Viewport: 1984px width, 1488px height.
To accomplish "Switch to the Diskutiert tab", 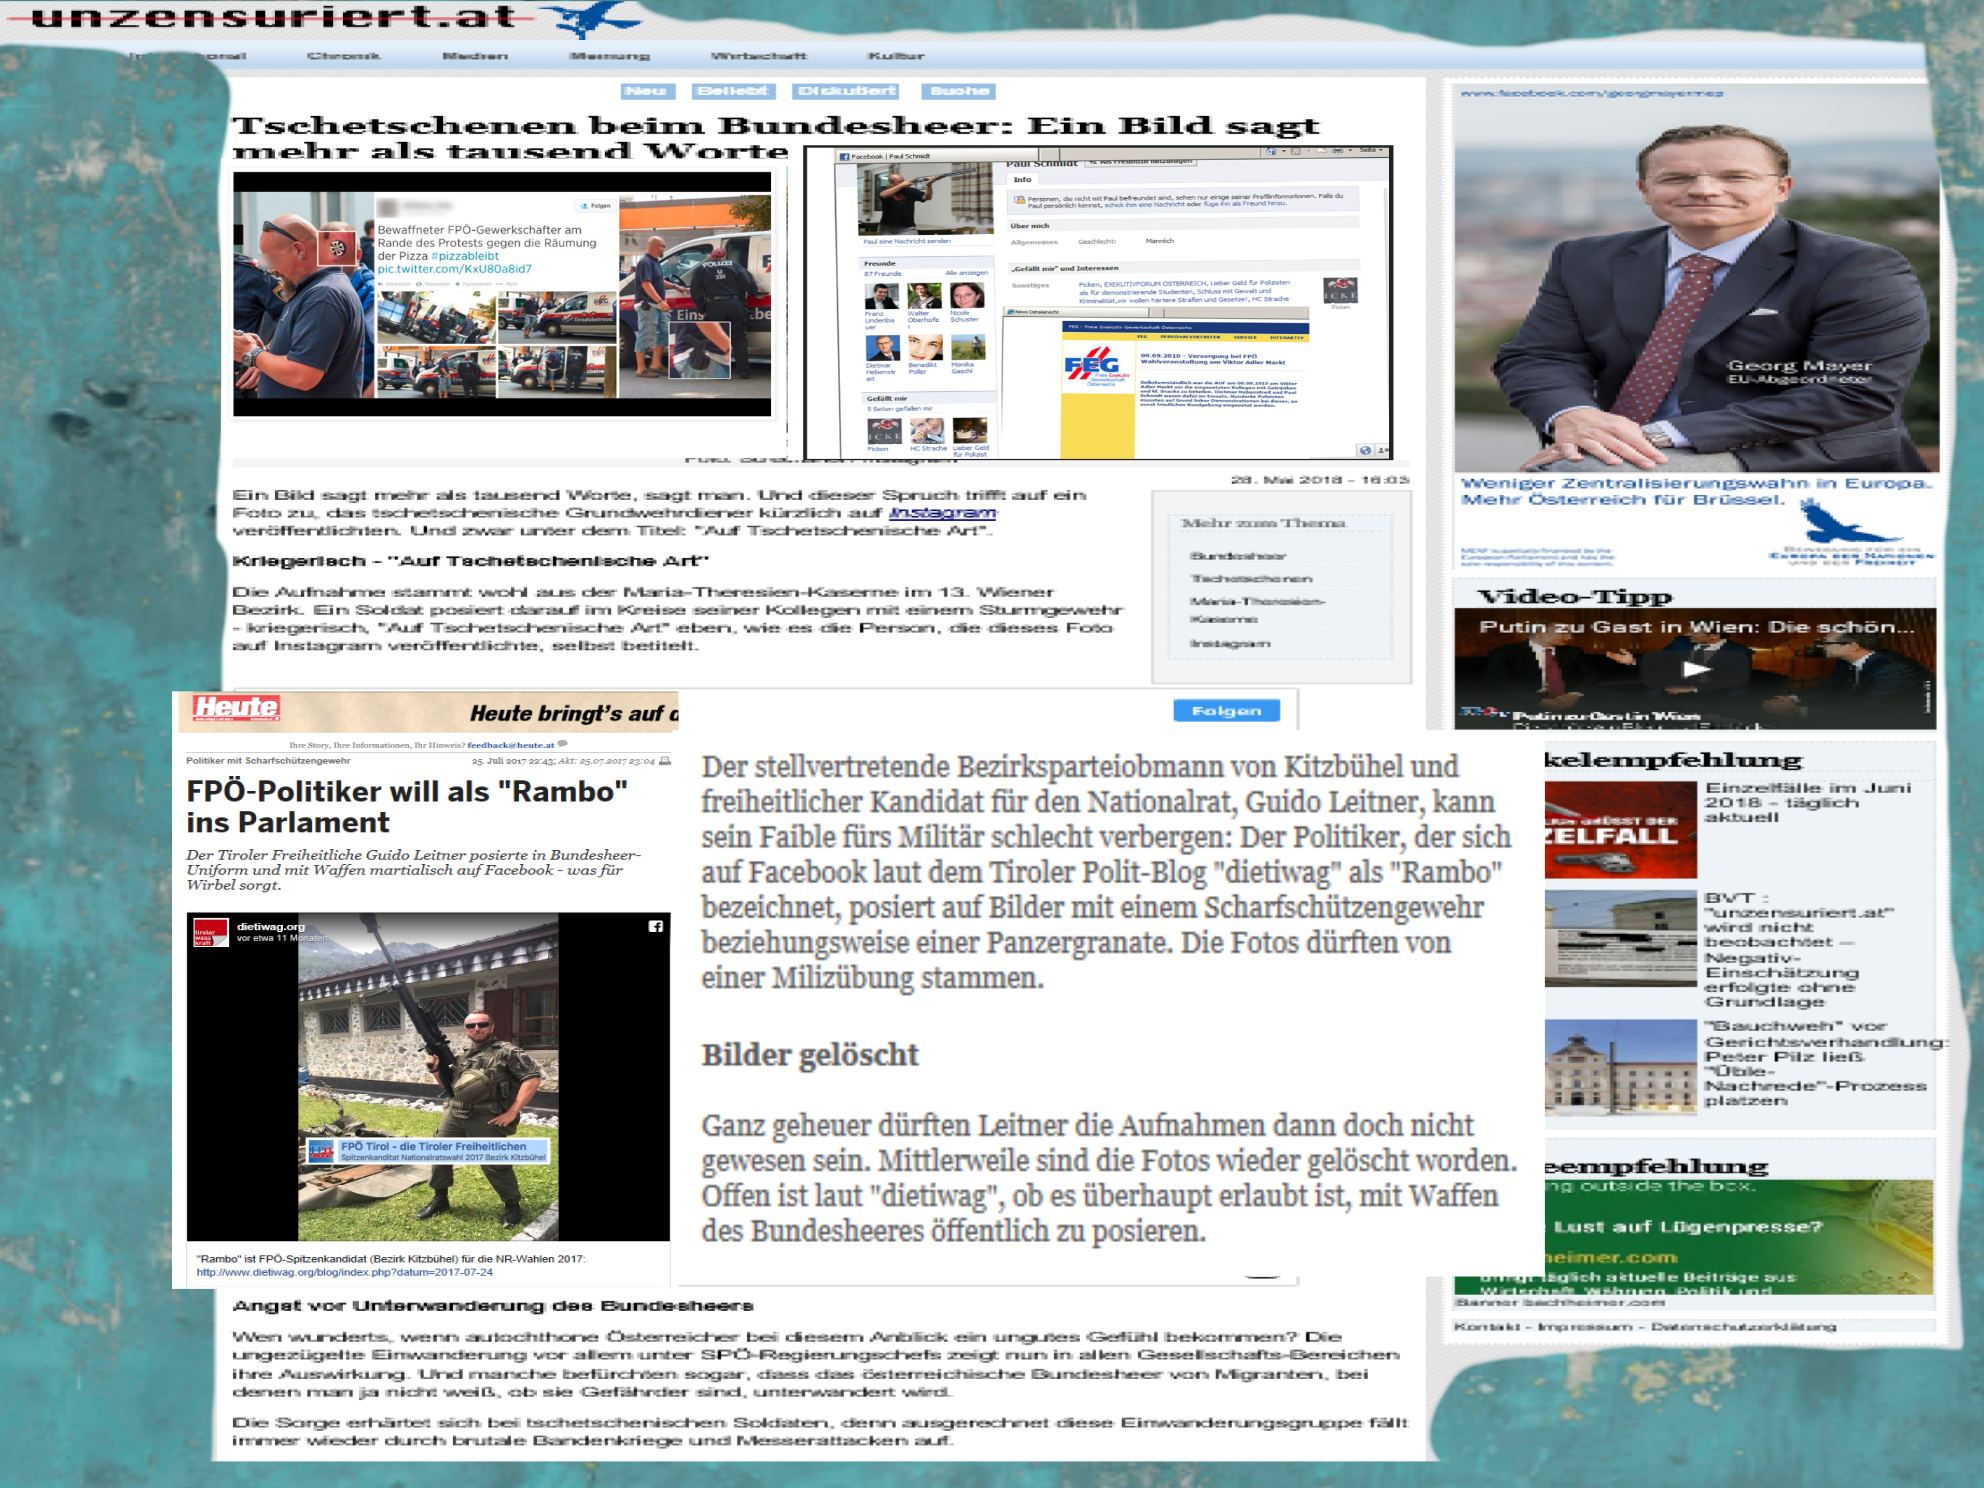I will point(846,91).
